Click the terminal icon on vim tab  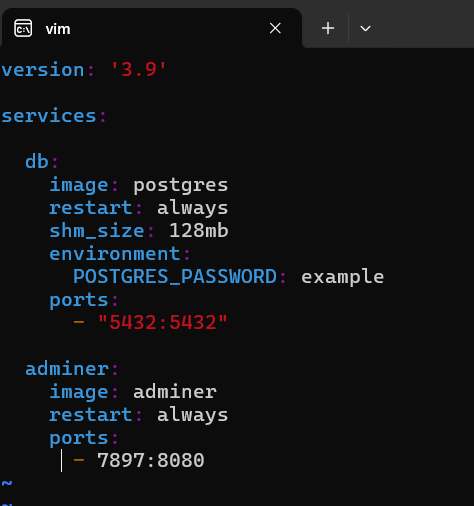coord(23,28)
